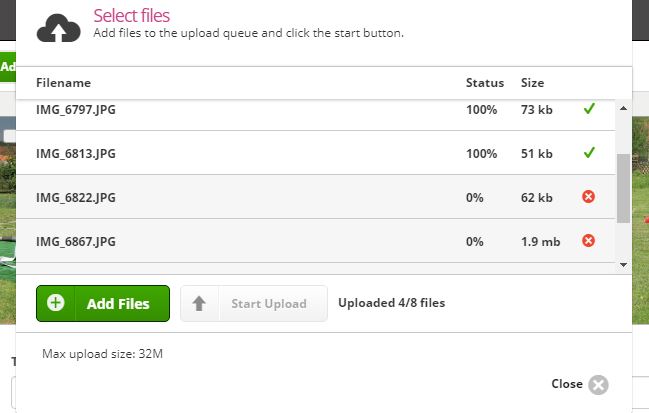Viewport: 649px width, 413px height.
Task: Click the Uploaded 4/8 files status text
Action: (x=392, y=303)
